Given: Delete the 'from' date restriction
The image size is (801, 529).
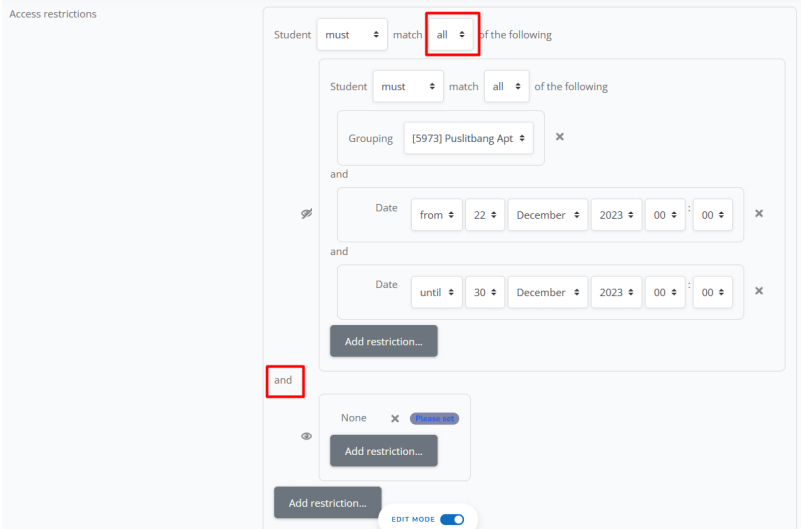Looking at the screenshot, I should click(759, 214).
